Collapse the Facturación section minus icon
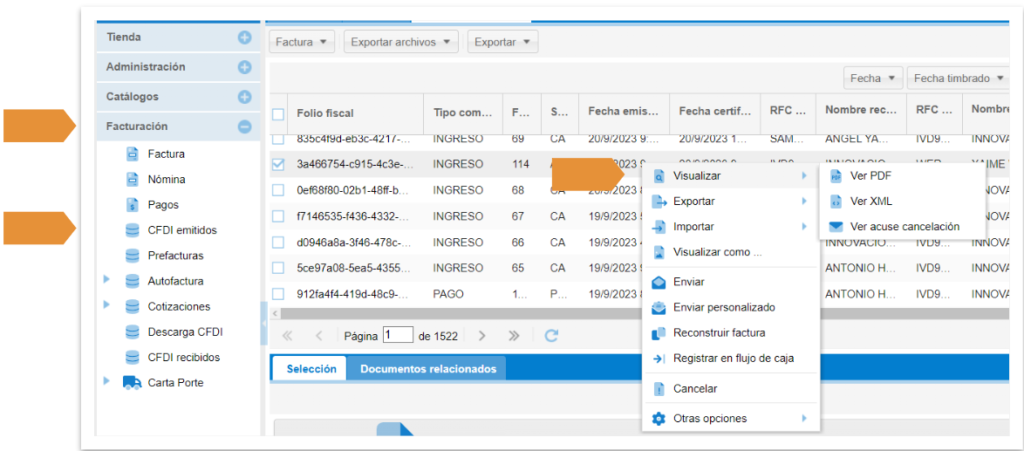Viewport: 1024px width, 451px height. [244, 127]
